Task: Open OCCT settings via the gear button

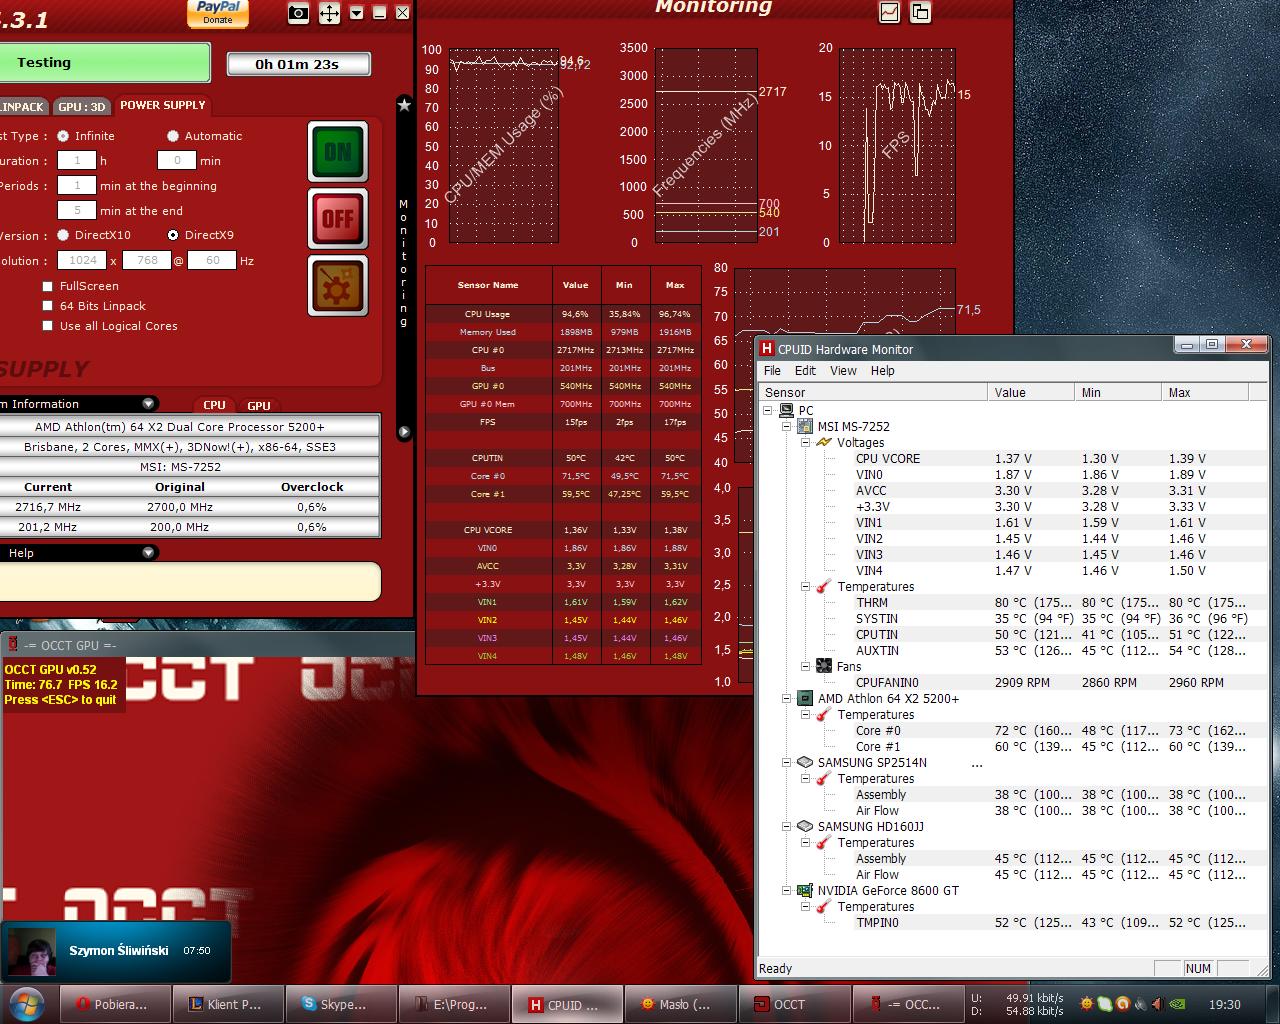Action: click(338, 285)
